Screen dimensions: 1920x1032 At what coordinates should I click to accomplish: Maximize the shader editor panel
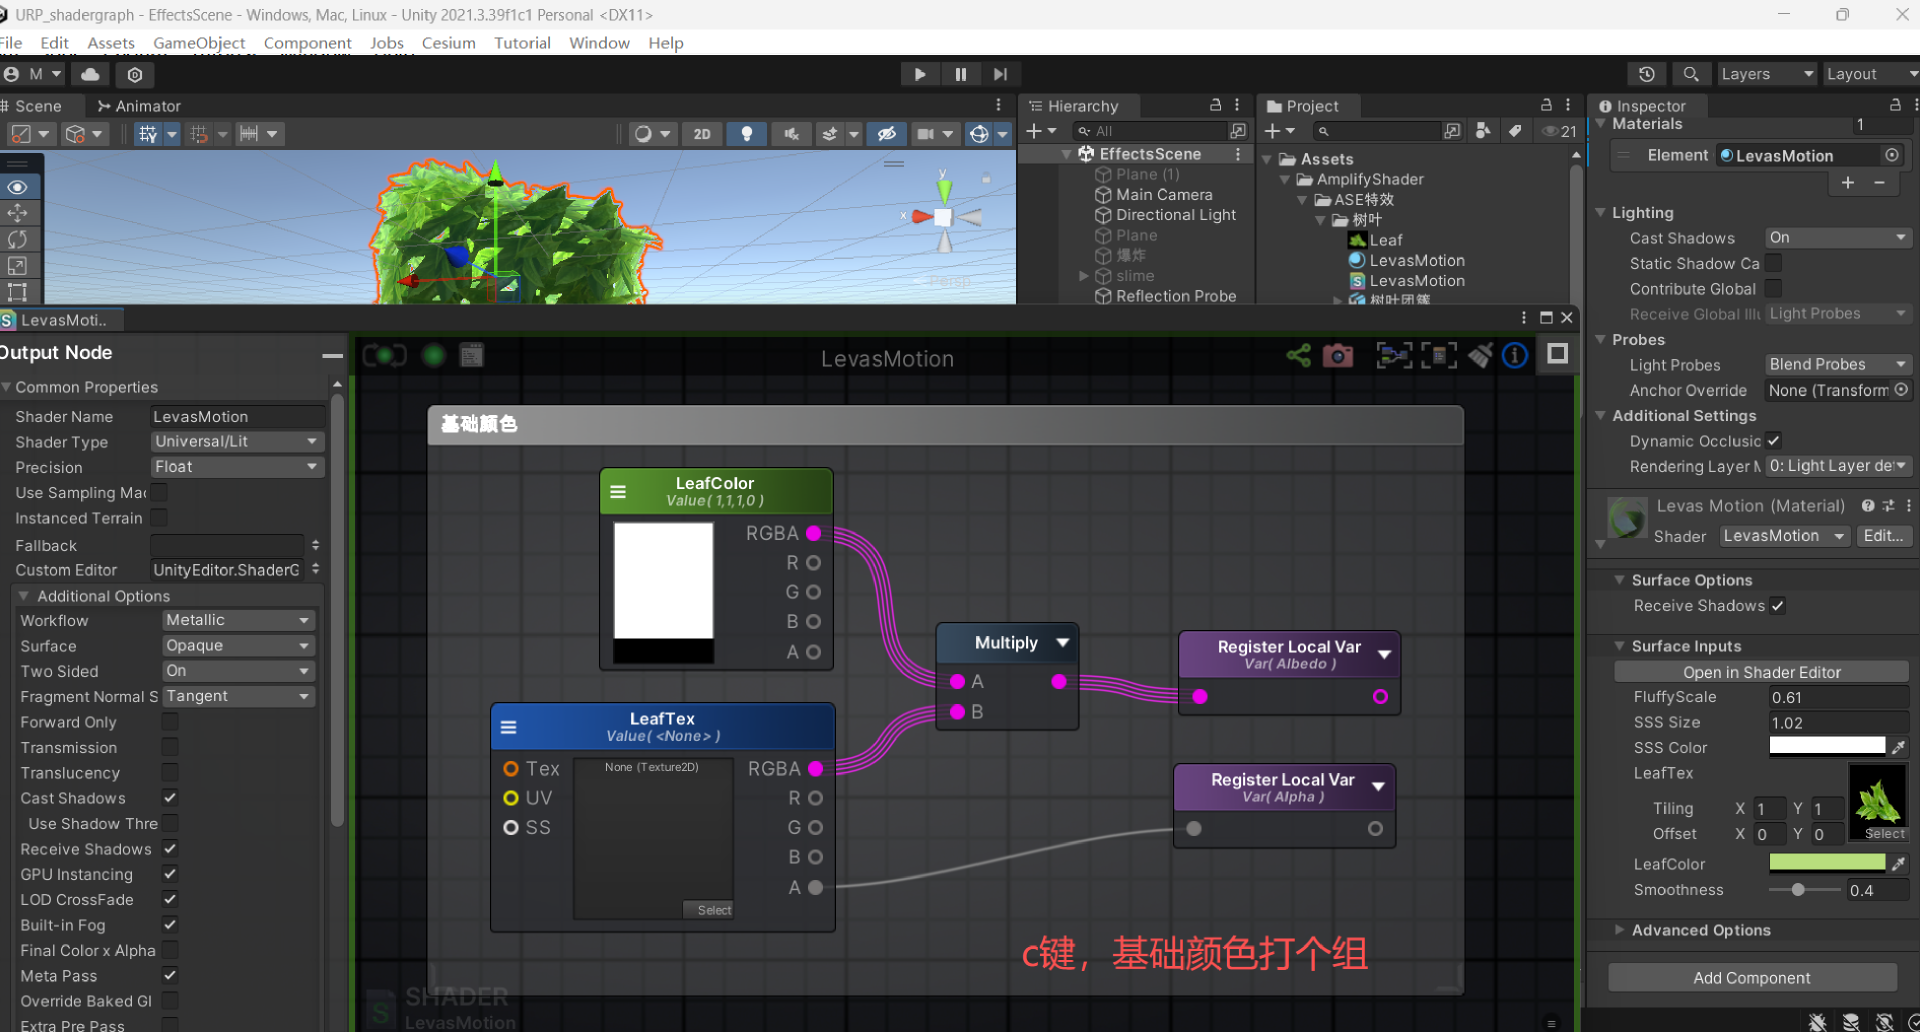[x=1546, y=318]
